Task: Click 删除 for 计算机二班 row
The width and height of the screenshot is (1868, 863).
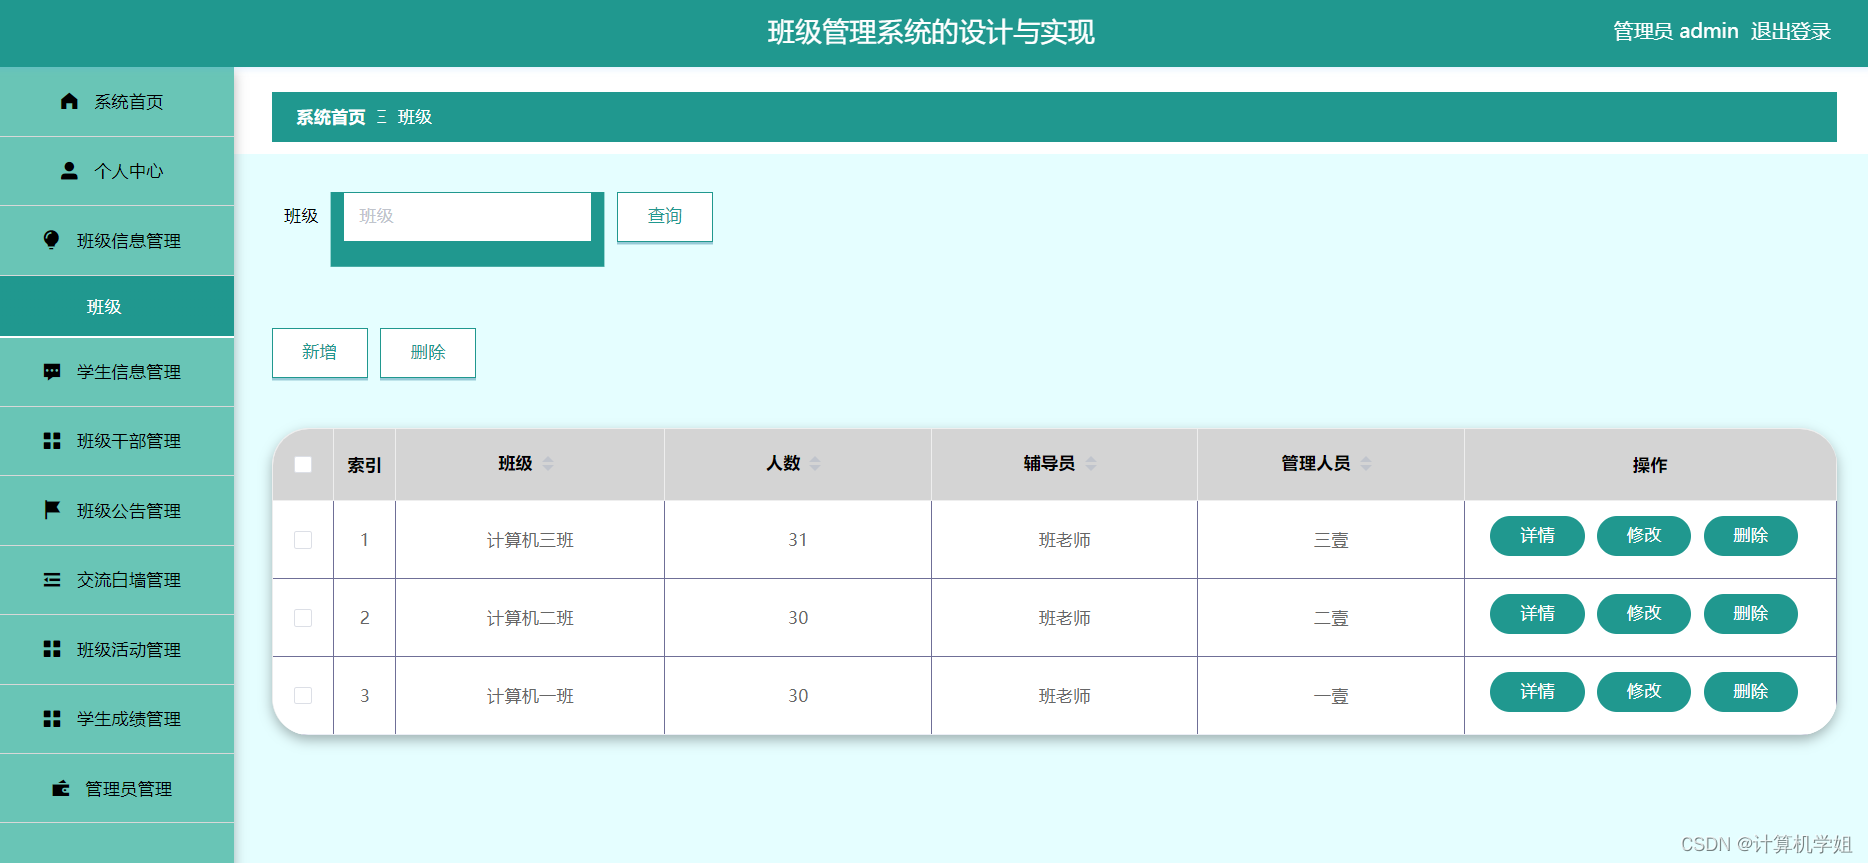Action: point(1751,614)
